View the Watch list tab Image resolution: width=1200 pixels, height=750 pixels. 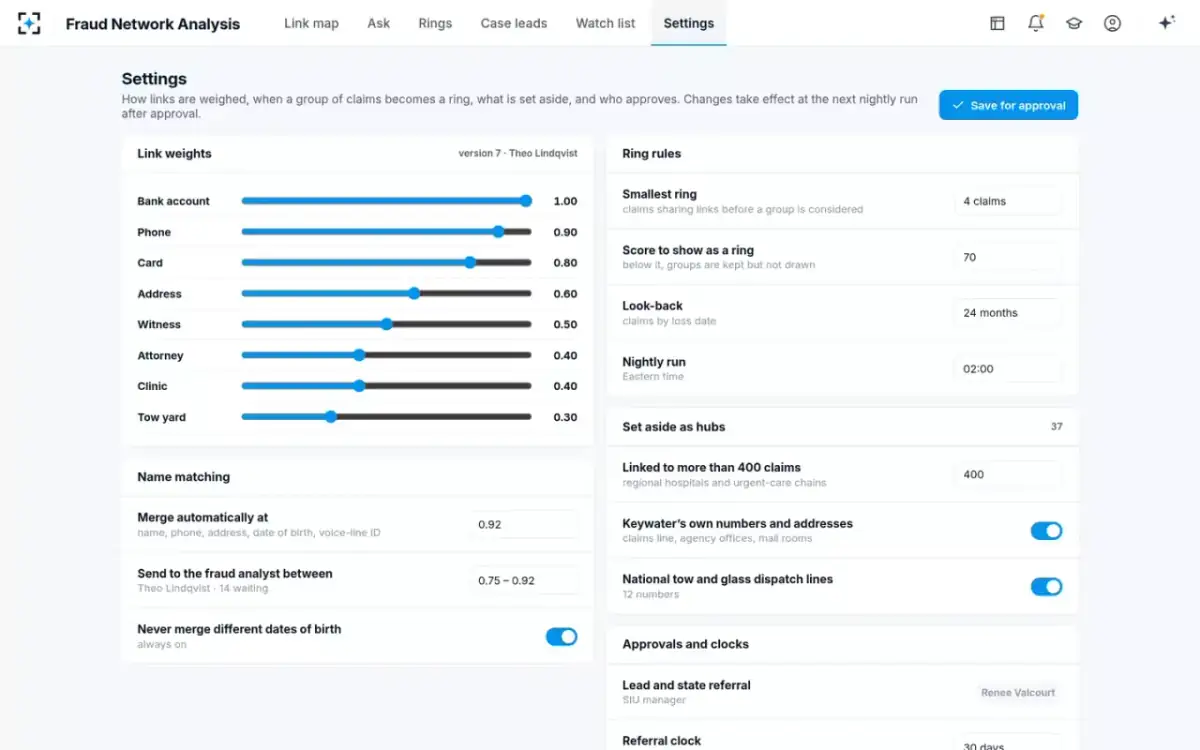tap(605, 23)
